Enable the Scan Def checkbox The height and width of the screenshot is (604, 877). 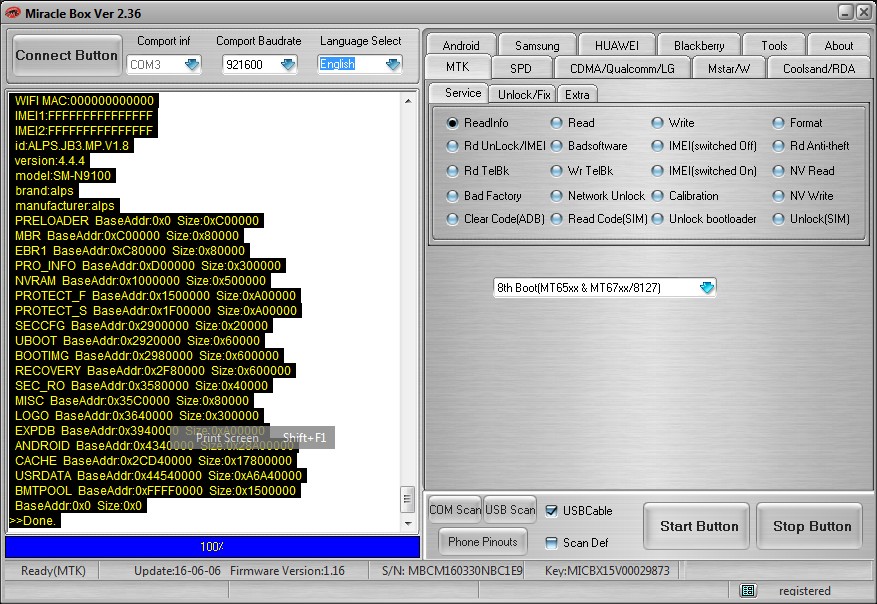tap(551, 542)
